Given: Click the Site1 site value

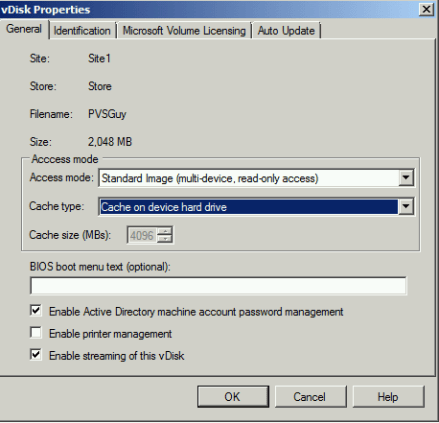Looking at the screenshot, I should tap(99, 58).
